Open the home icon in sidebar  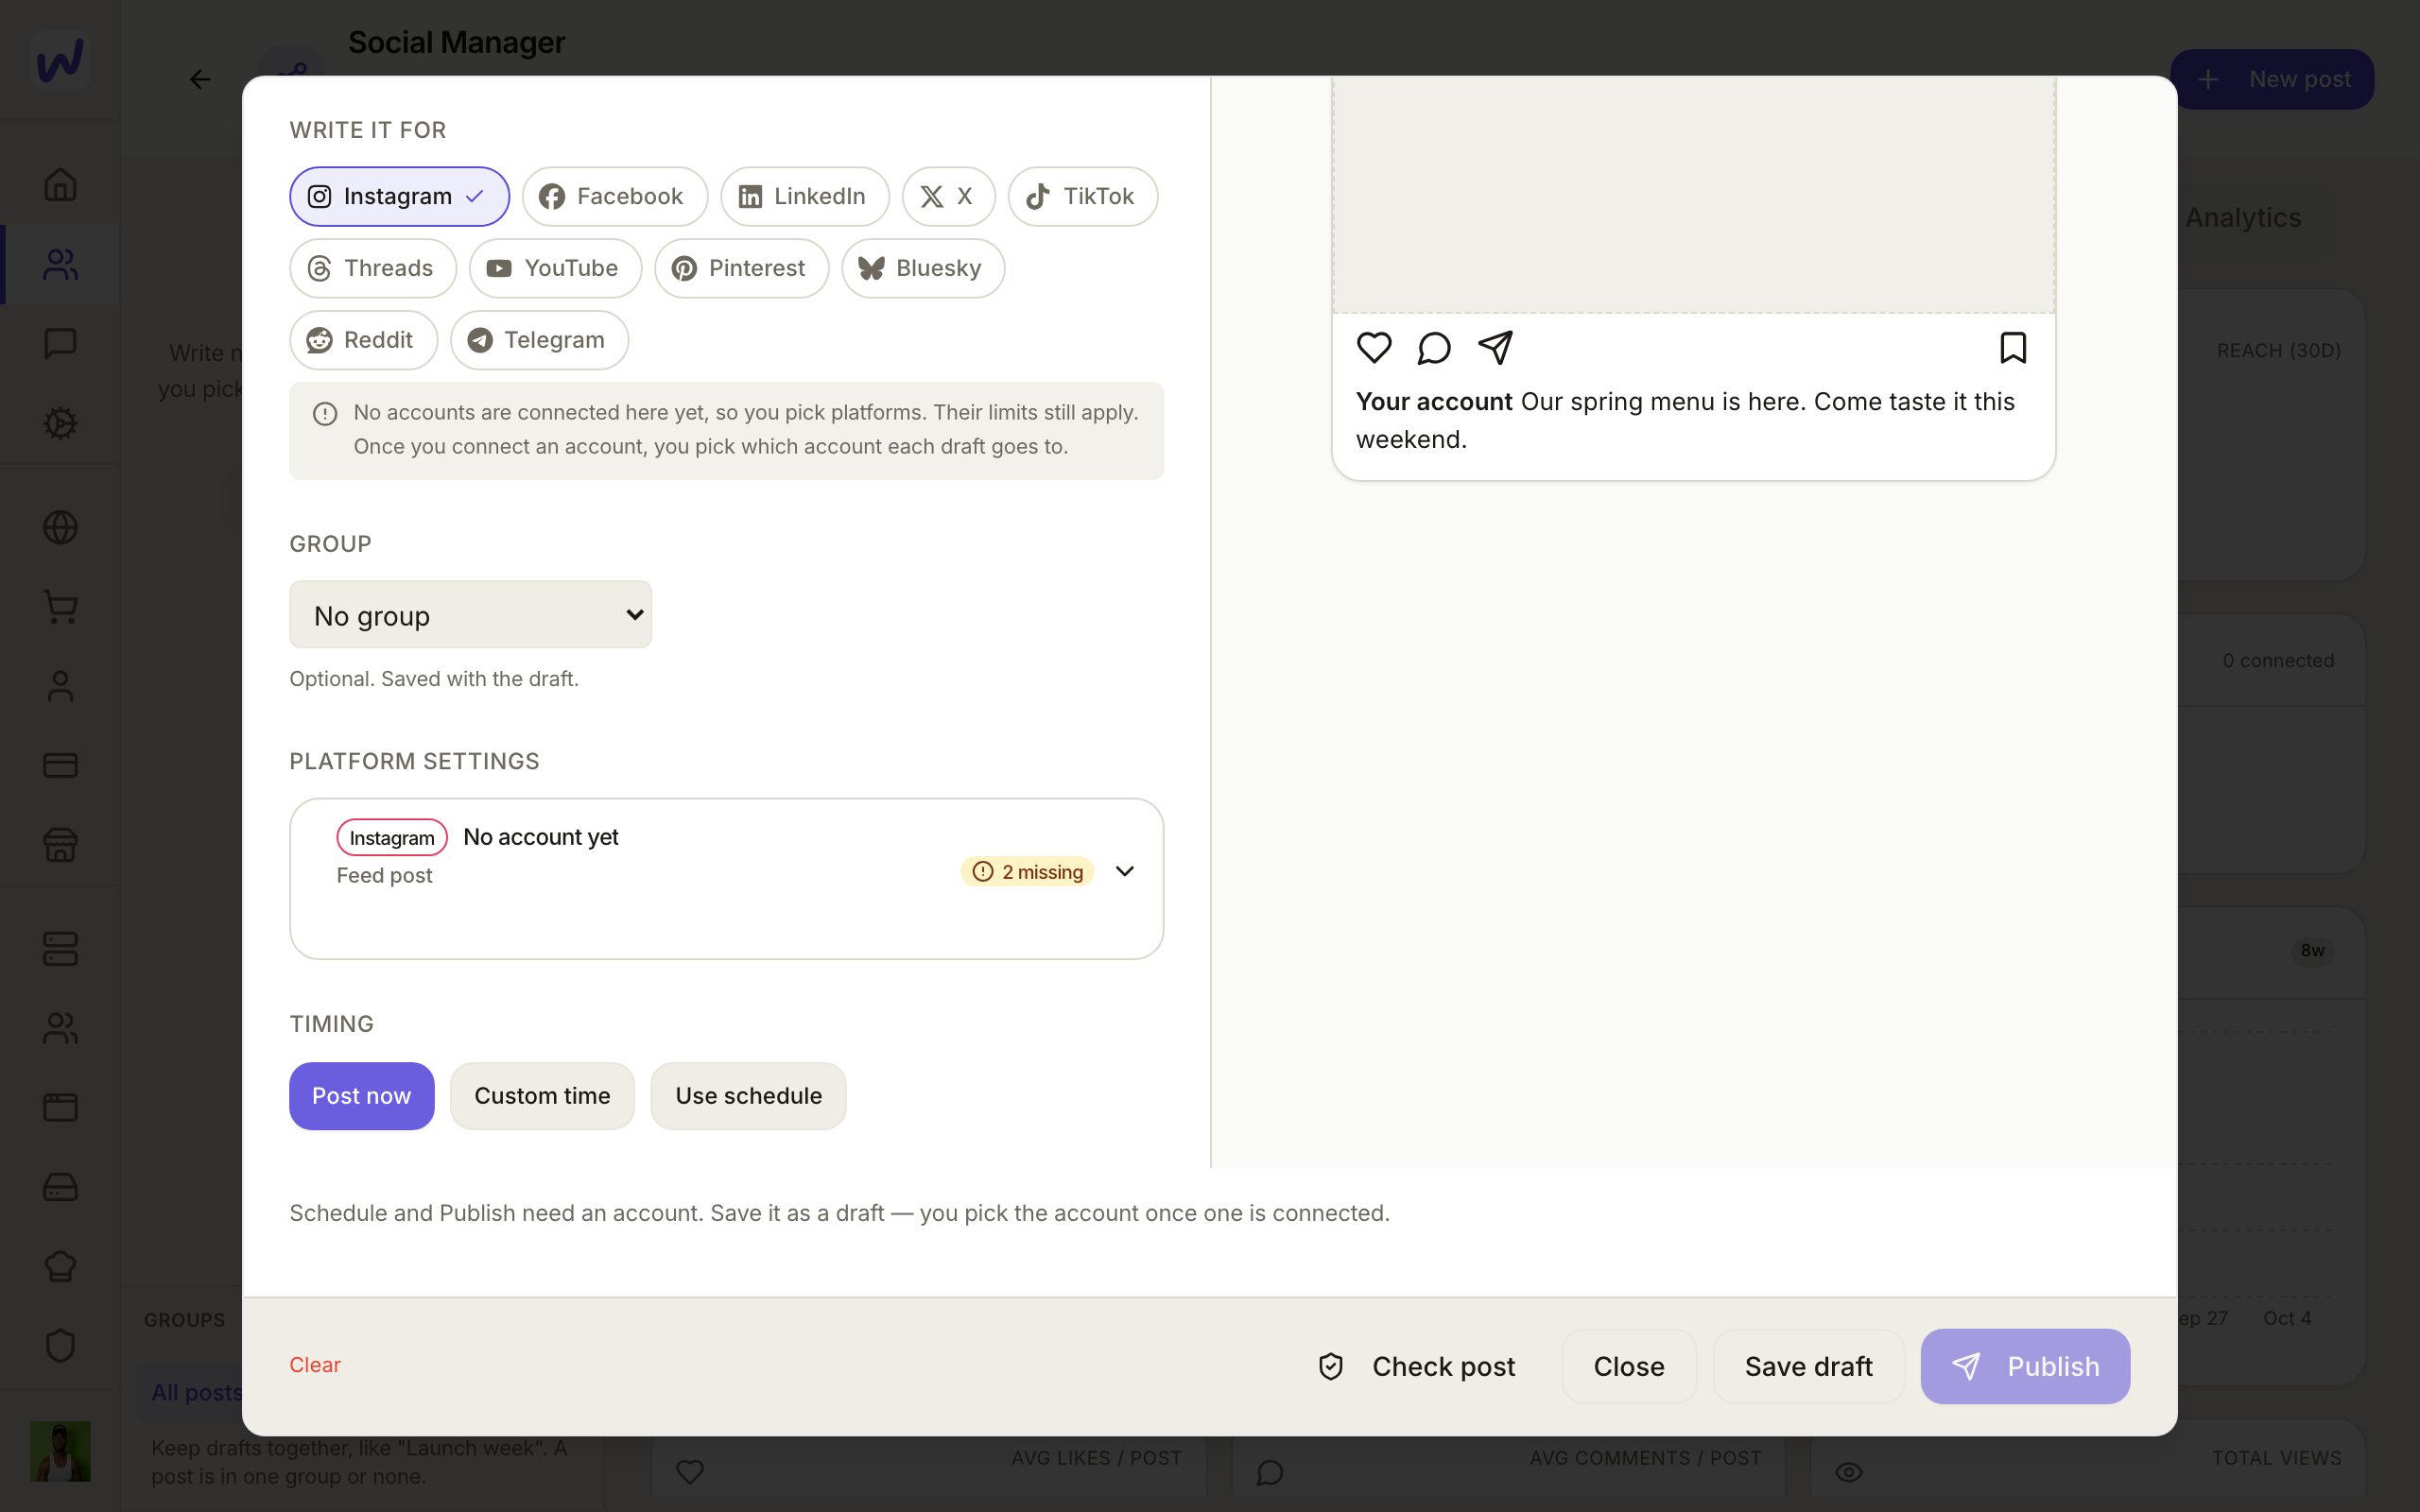point(60,184)
